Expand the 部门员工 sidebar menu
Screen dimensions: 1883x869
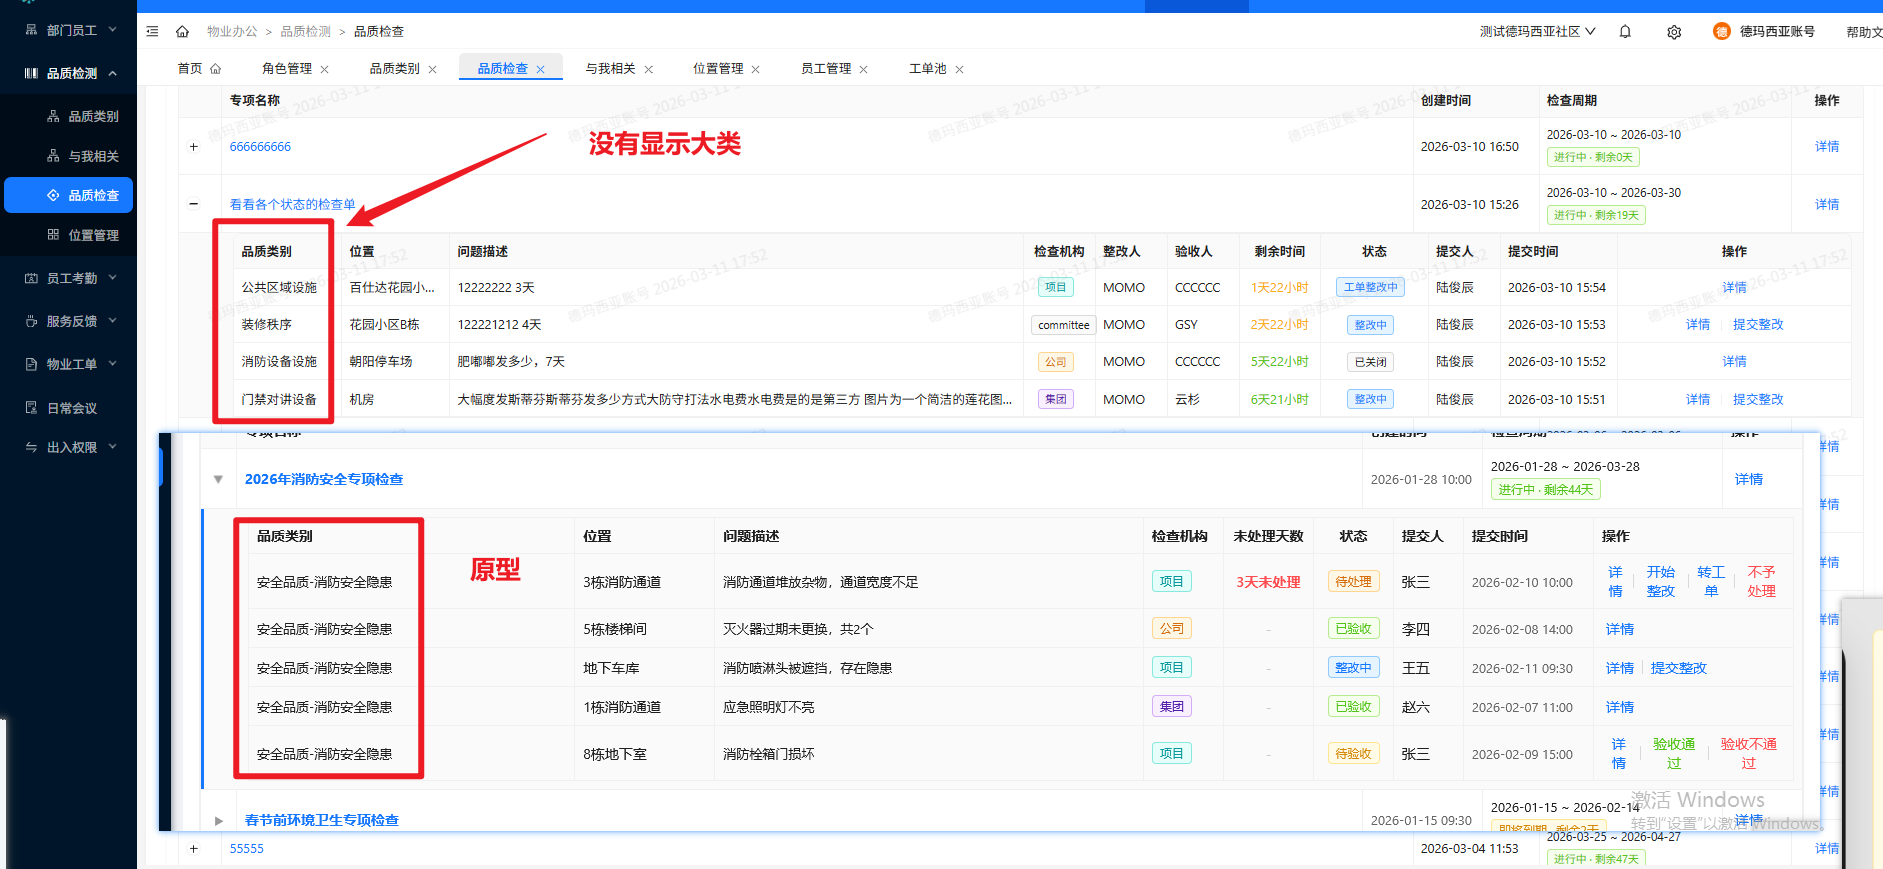pos(112,30)
